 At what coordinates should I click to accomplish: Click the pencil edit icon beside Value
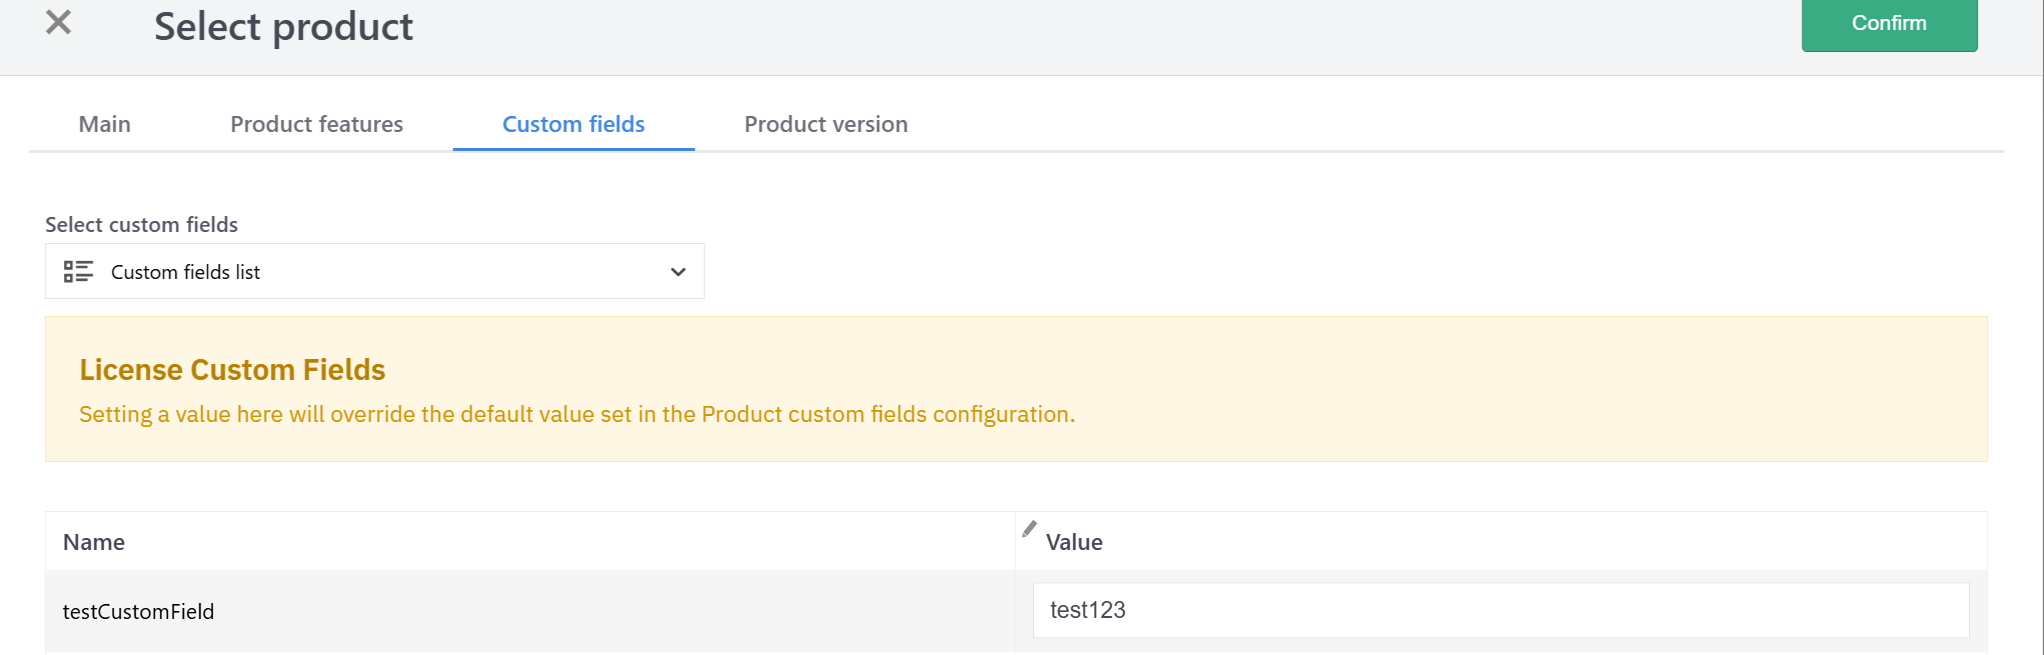click(x=1029, y=529)
